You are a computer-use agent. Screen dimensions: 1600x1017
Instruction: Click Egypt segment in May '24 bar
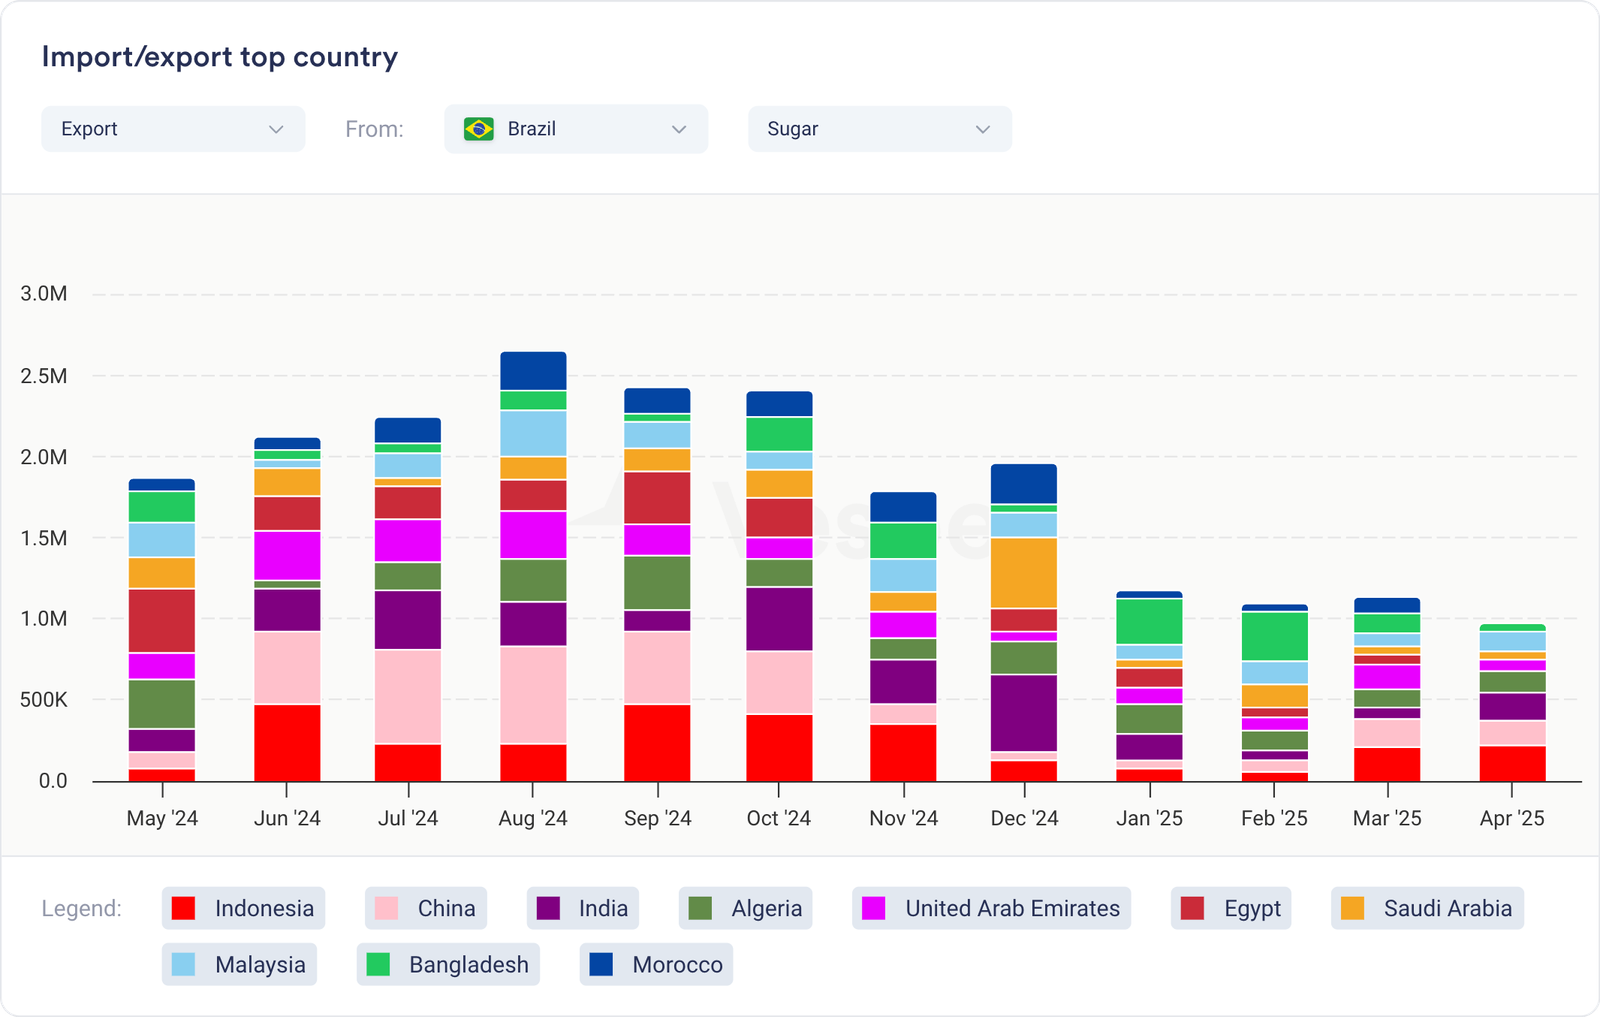pyautogui.click(x=162, y=620)
